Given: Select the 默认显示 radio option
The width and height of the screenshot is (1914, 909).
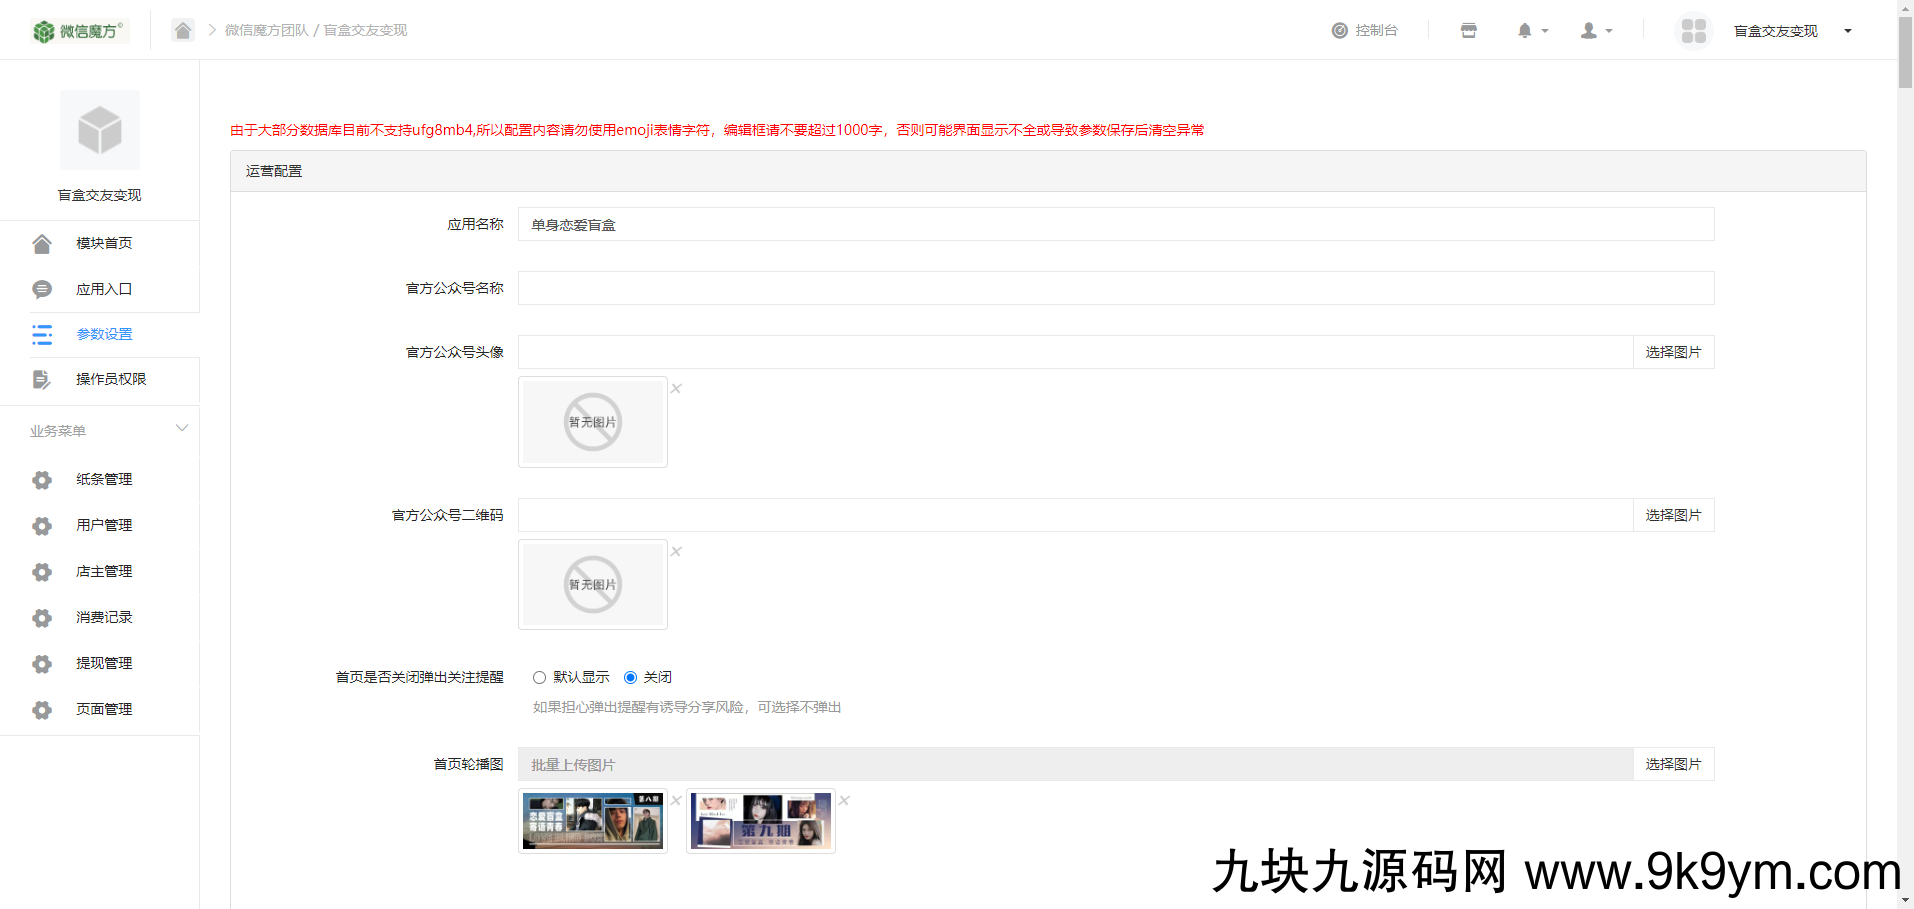Looking at the screenshot, I should coord(540,677).
